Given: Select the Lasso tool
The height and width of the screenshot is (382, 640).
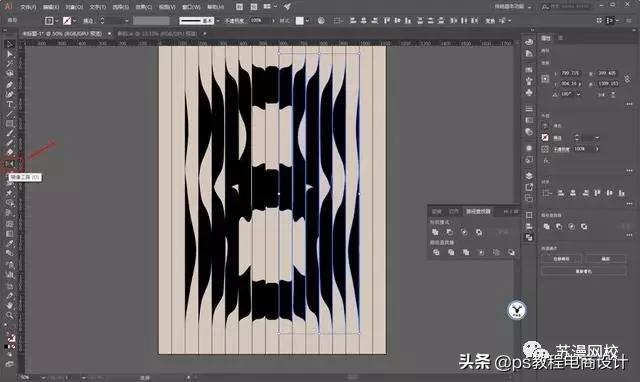Looking at the screenshot, I should click(x=10, y=73).
